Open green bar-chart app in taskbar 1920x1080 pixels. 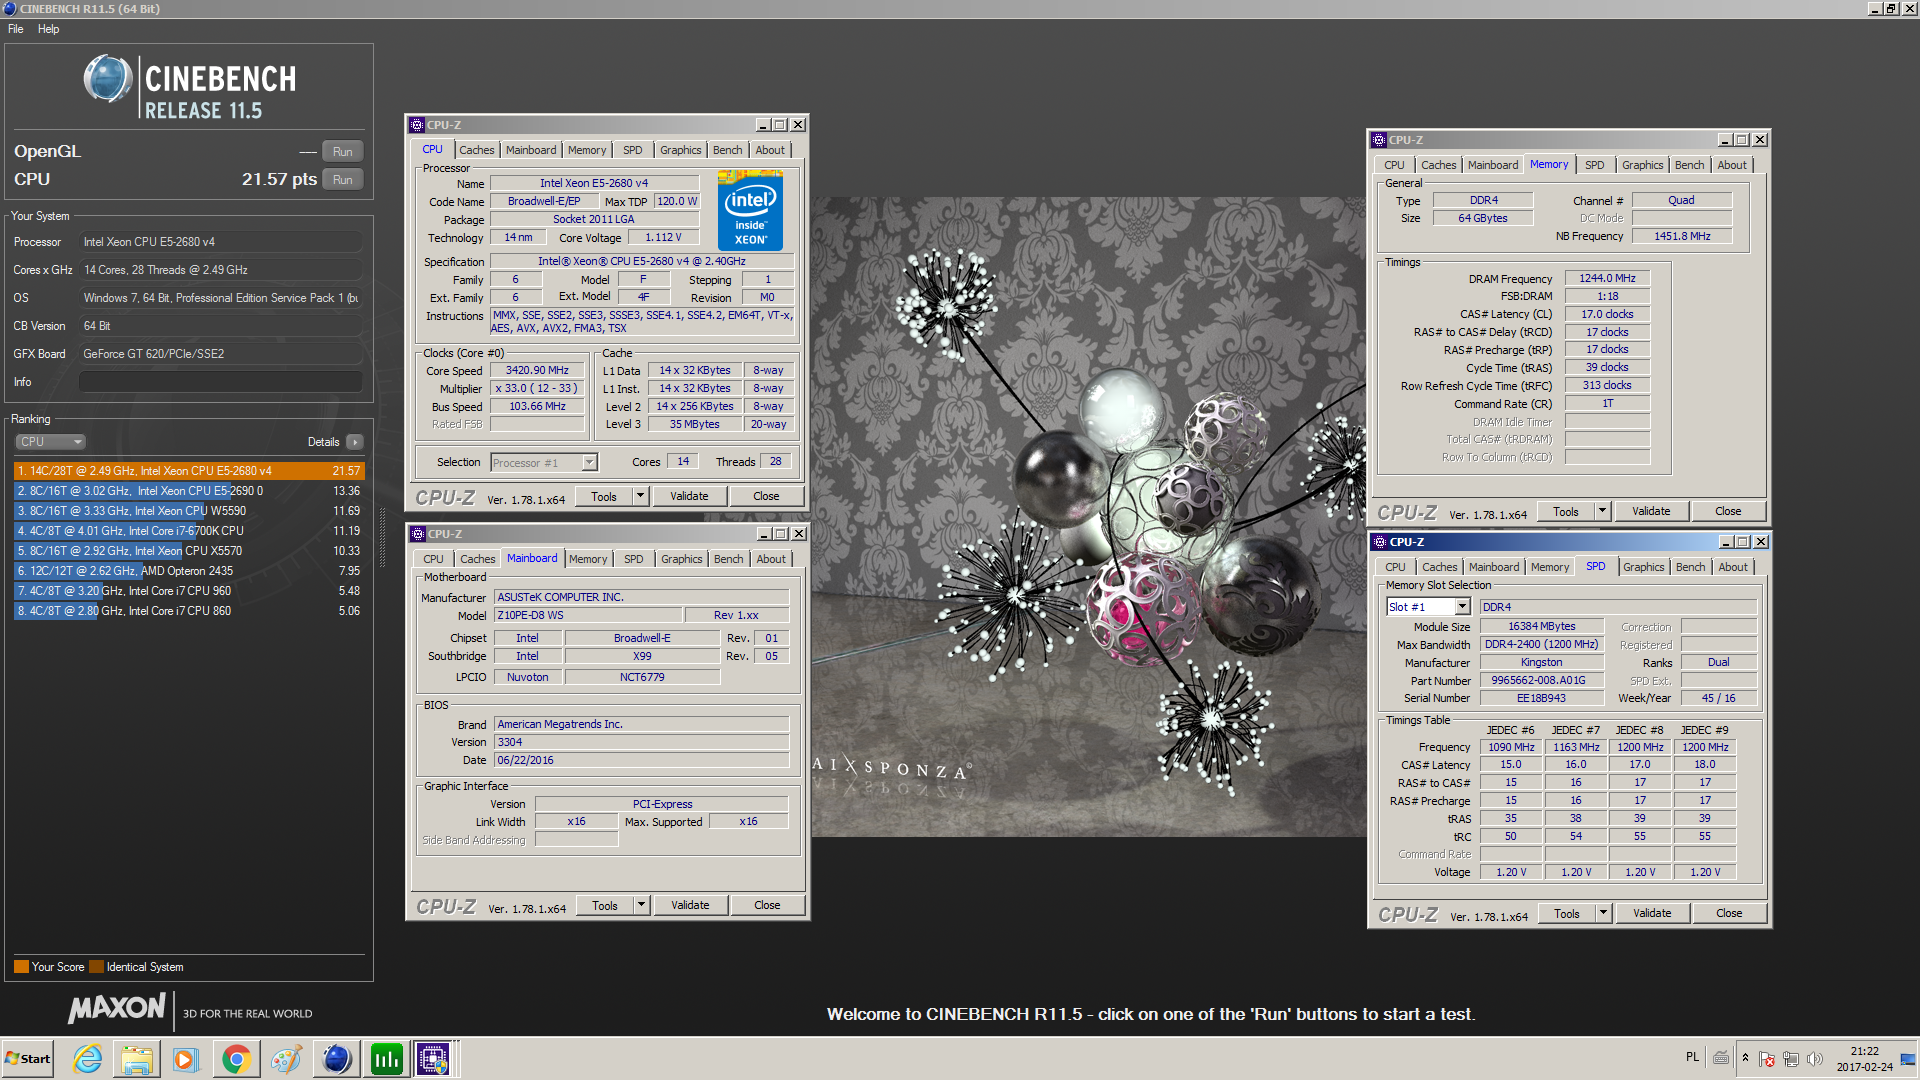point(386,1059)
